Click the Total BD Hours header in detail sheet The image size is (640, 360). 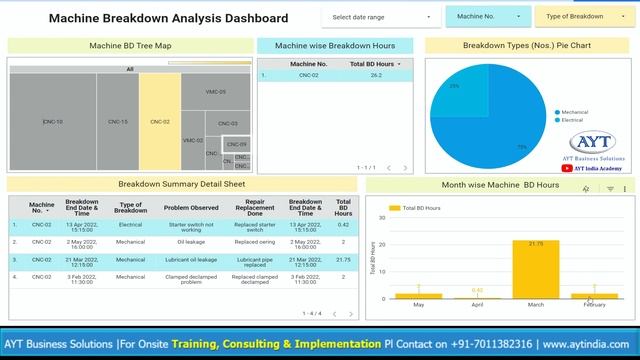pyautogui.click(x=343, y=207)
